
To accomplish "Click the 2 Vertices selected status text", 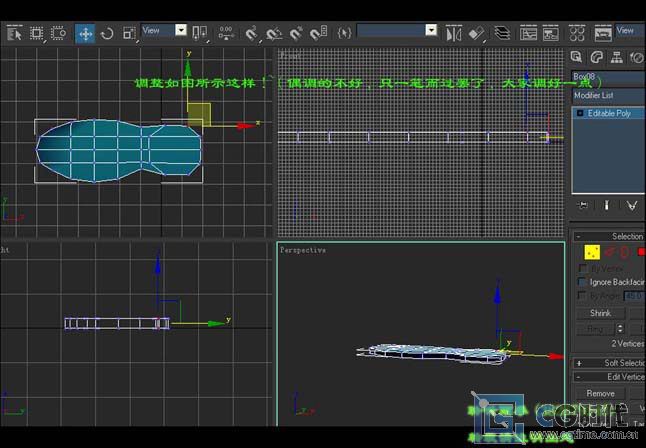I will point(627,343).
